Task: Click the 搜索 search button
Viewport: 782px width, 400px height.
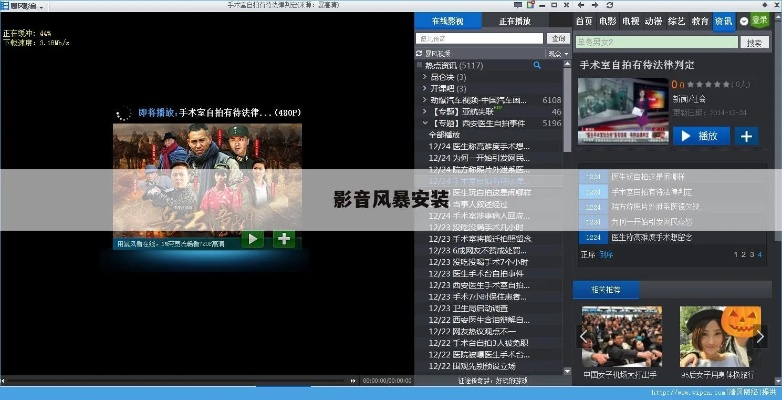Action: click(754, 43)
